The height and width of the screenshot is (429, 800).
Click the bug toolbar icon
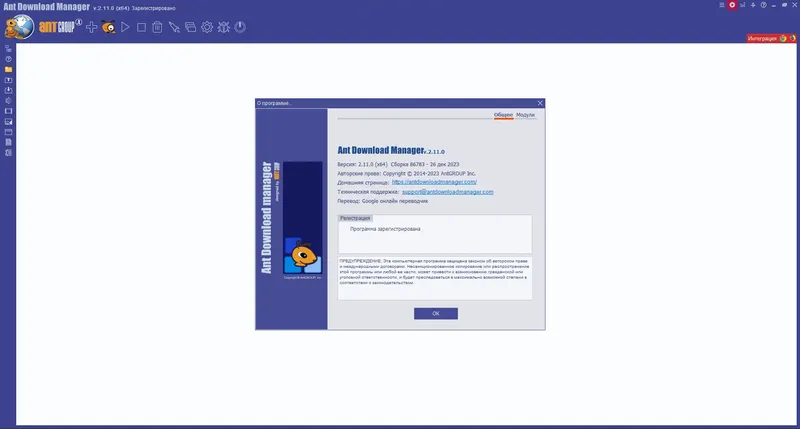[223, 27]
